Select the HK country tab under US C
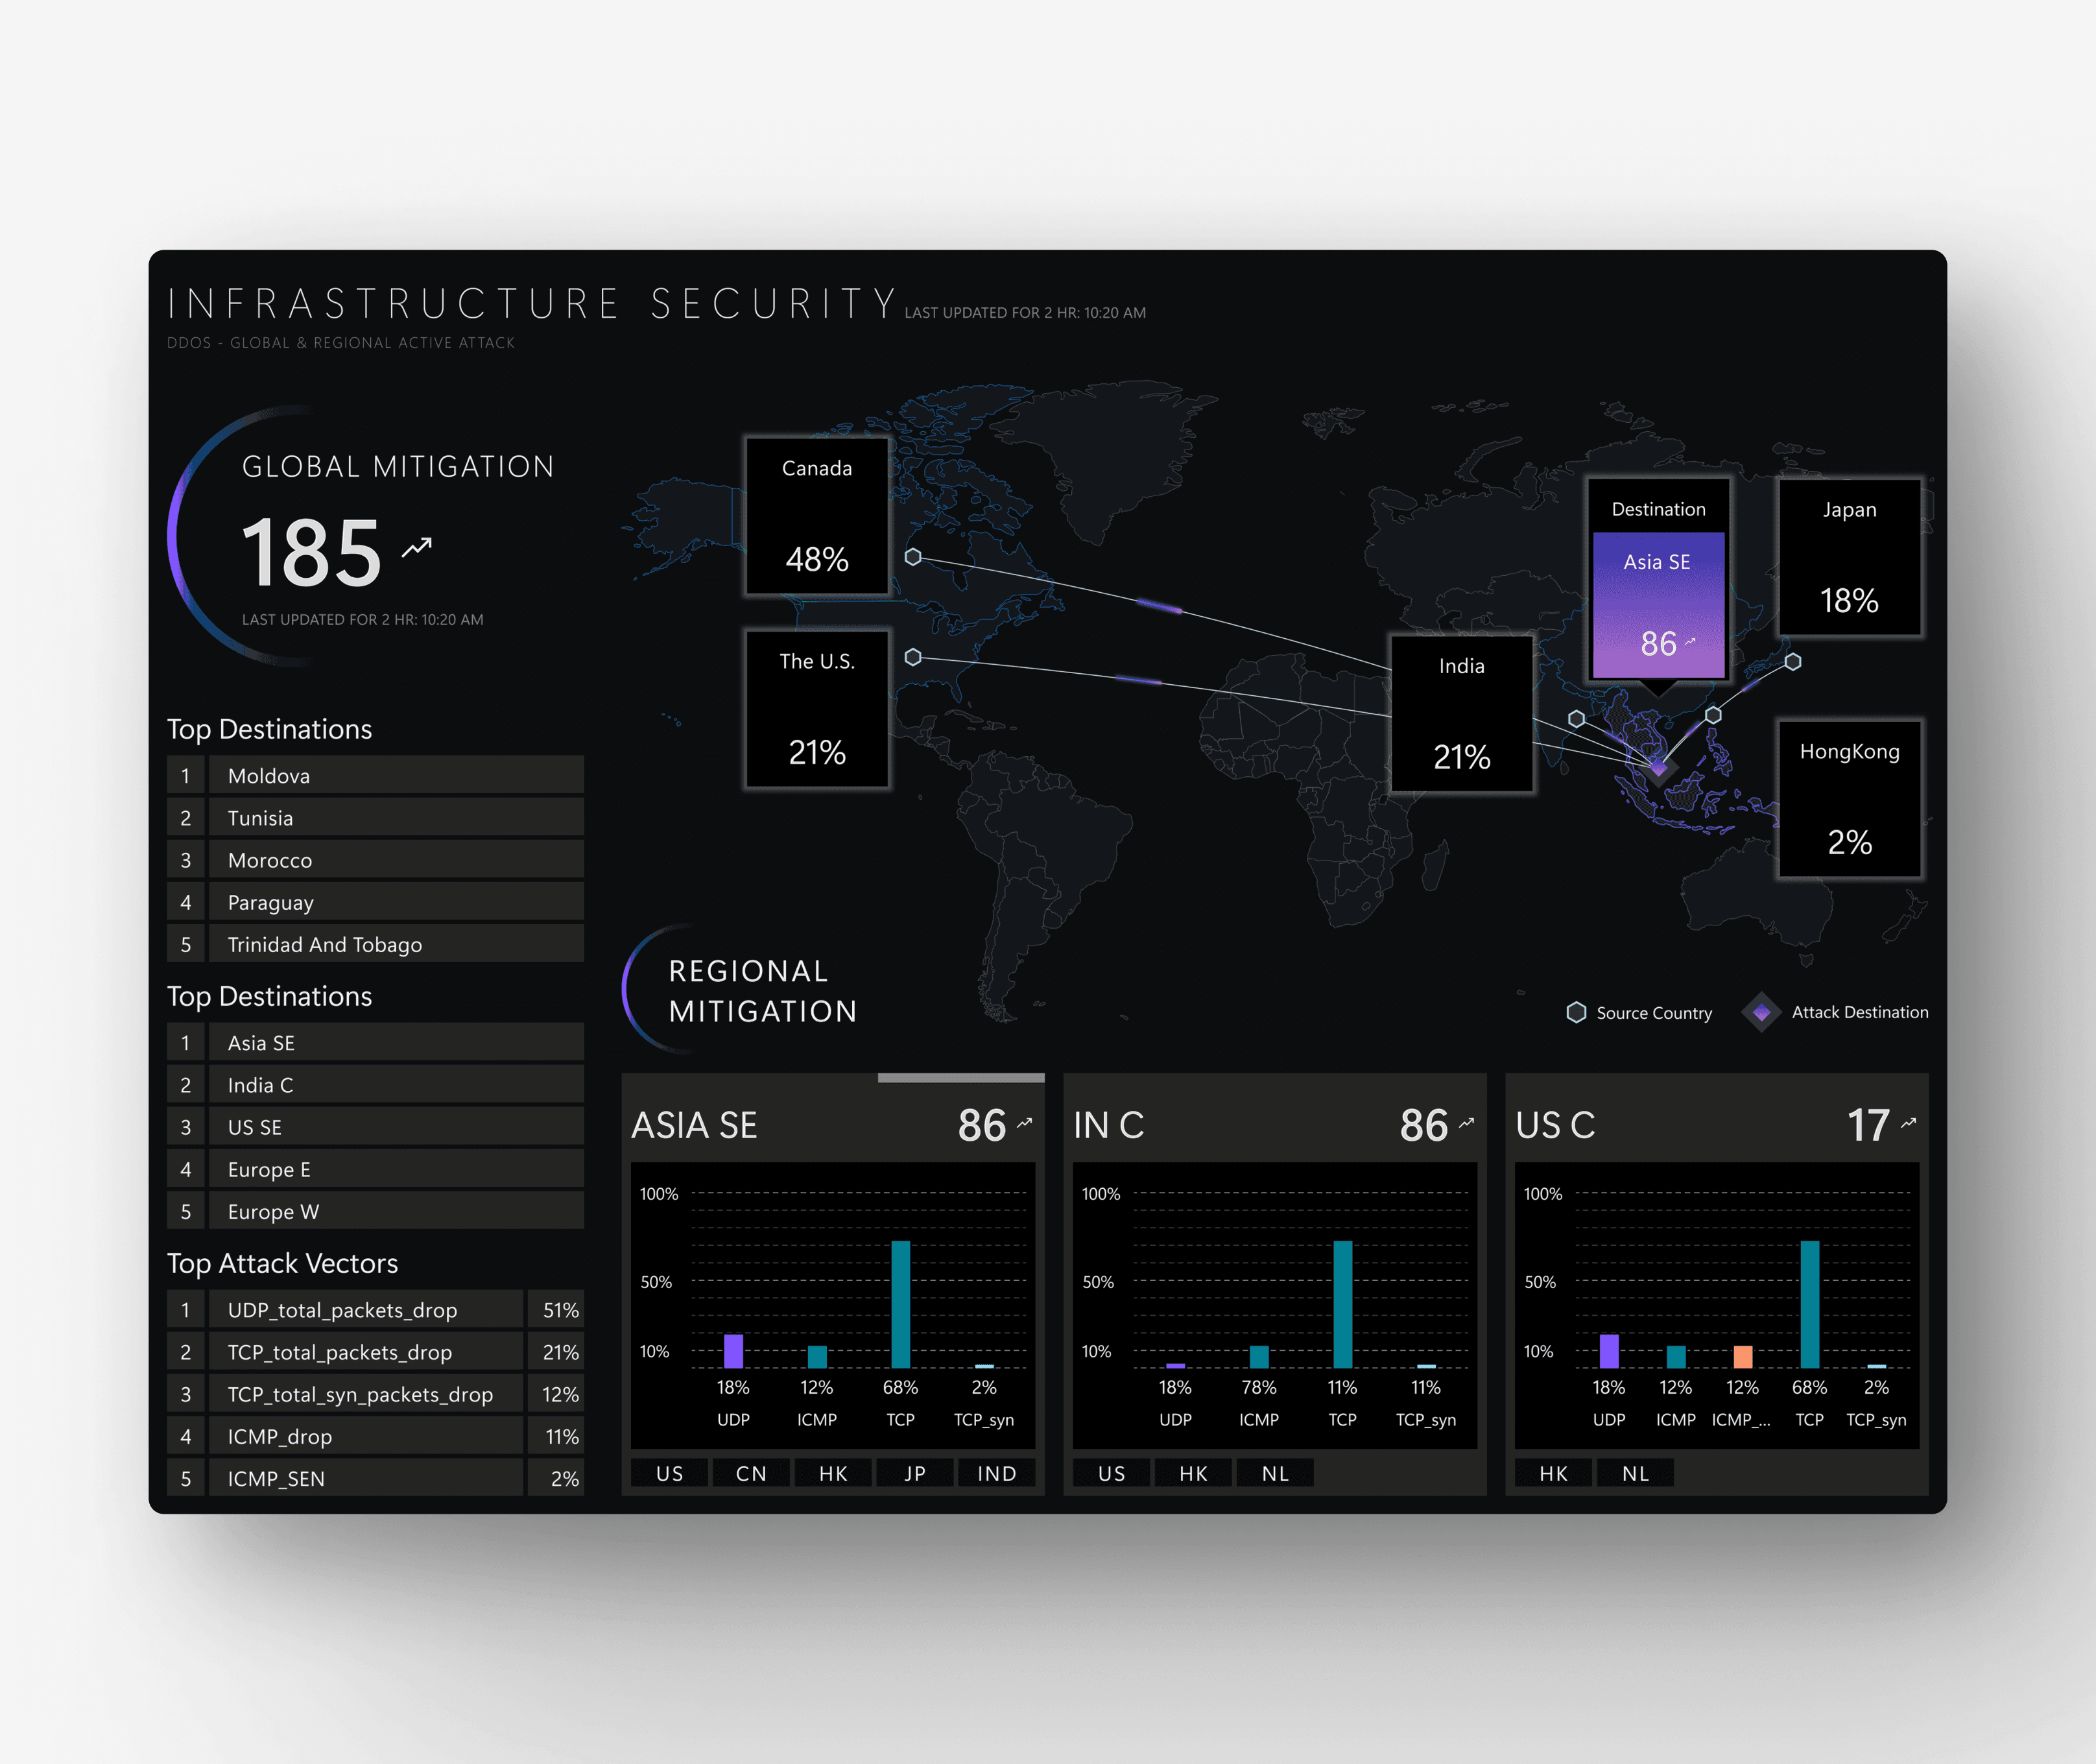 (x=1553, y=1473)
